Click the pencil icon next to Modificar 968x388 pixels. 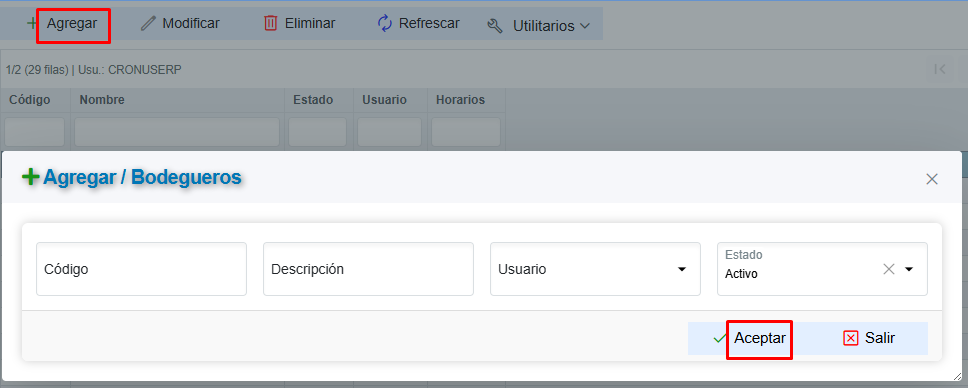[x=148, y=23]
